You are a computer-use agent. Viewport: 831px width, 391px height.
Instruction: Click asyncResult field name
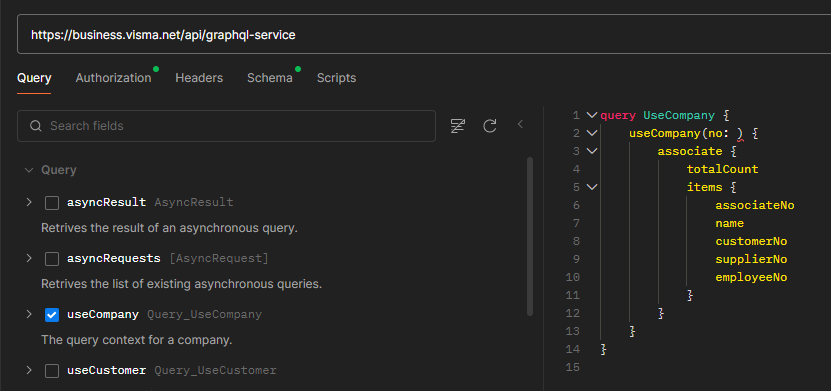pyautogui.click(x=106, y=202)
